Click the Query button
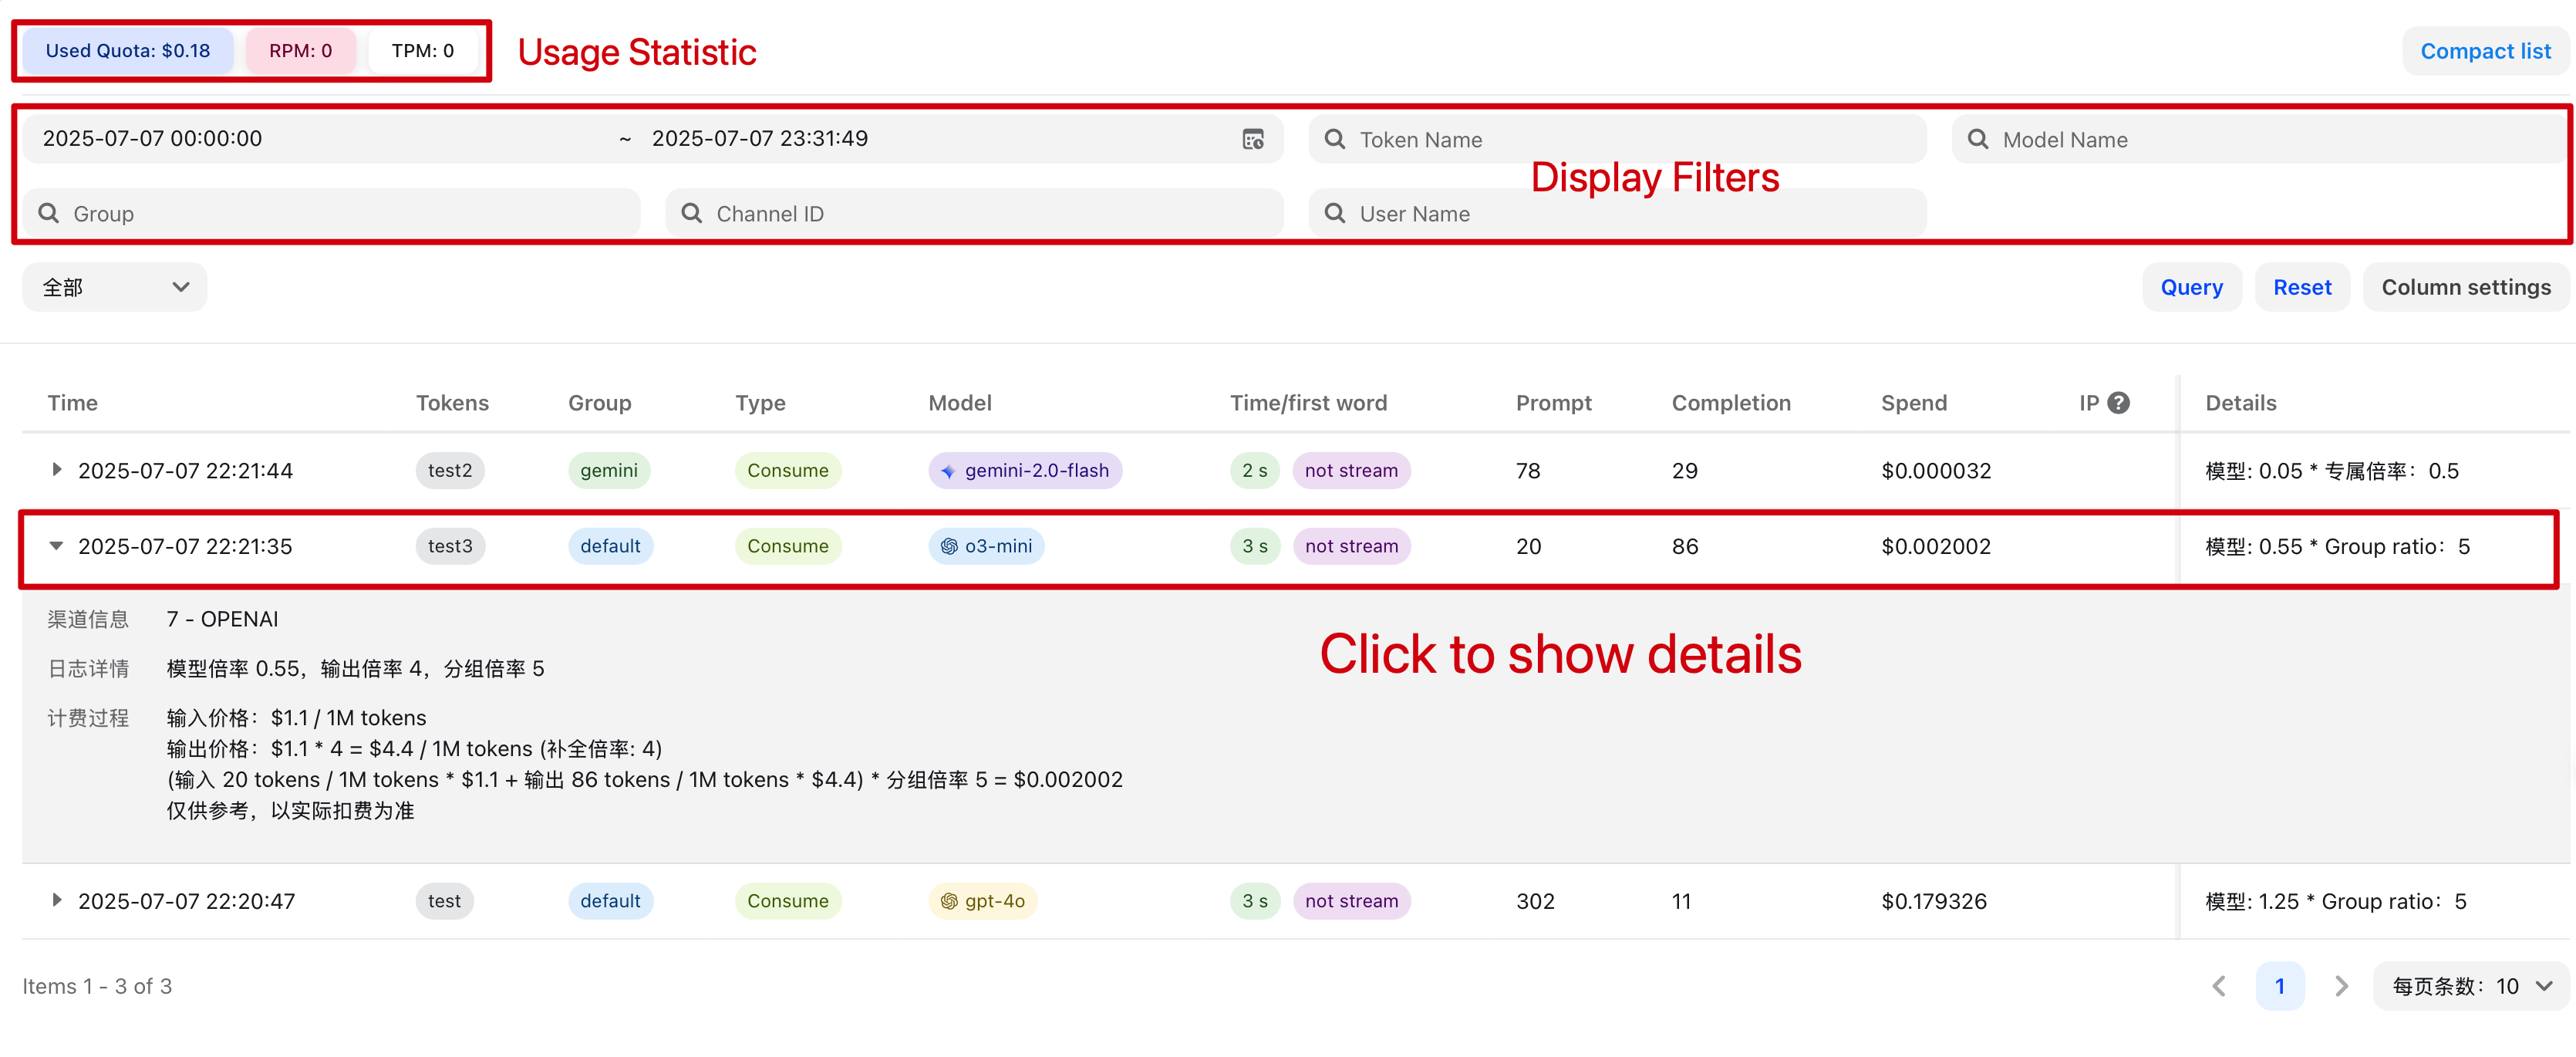The height and width of the screenshot is (1057, 2576). click(x=2191, y=288)
